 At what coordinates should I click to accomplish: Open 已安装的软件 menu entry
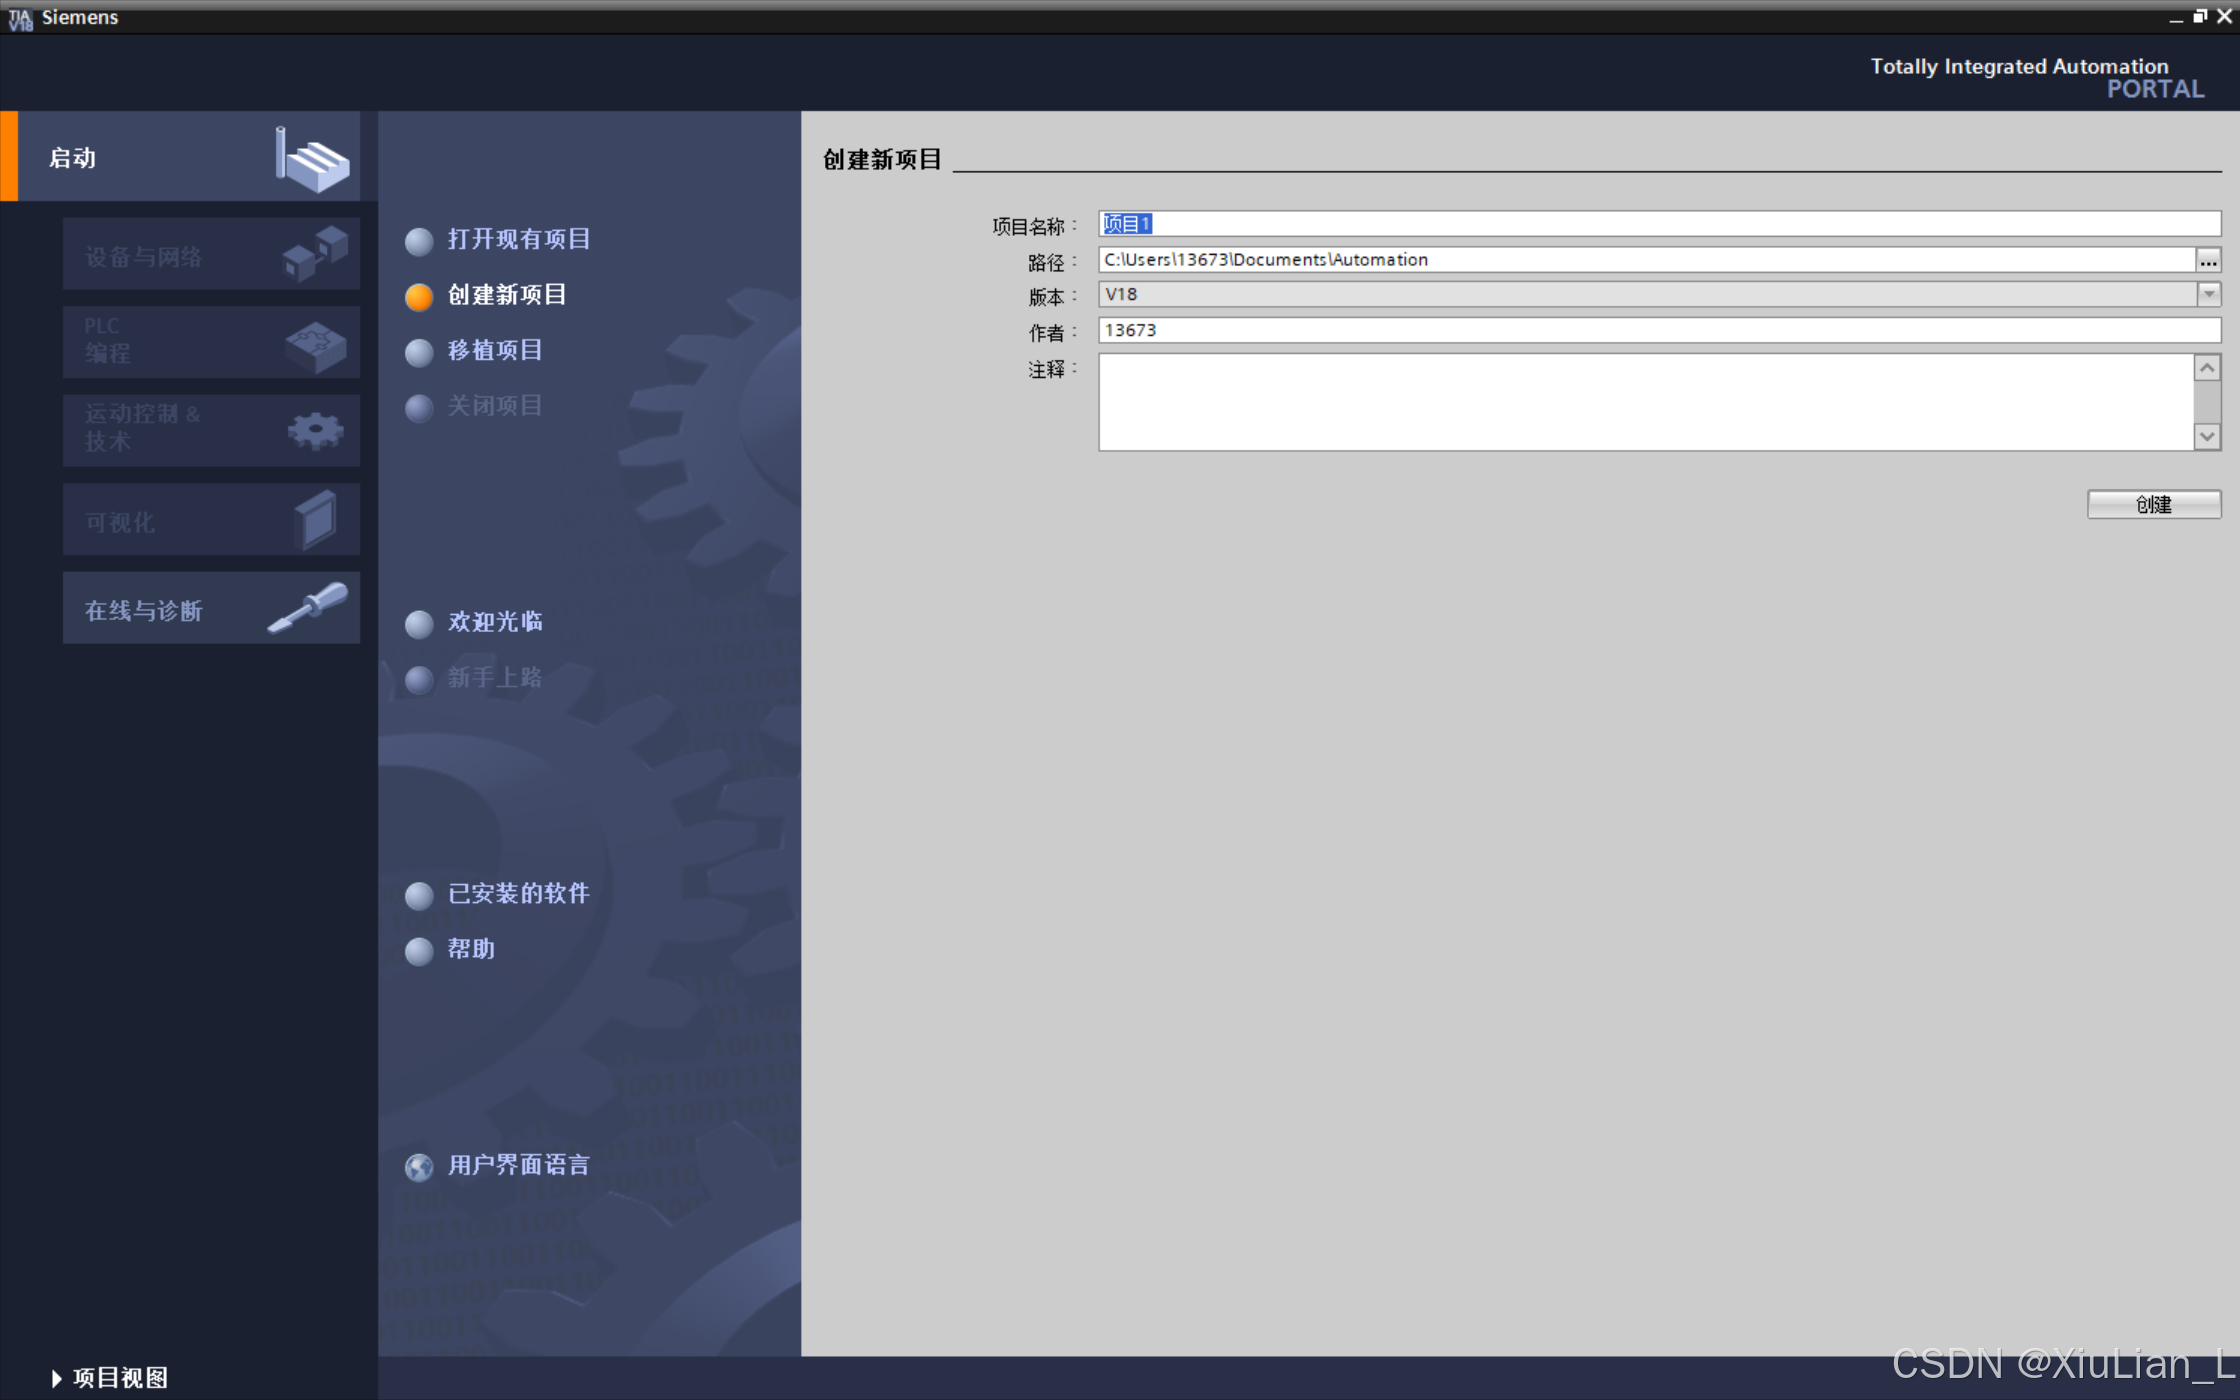(517, 893)
